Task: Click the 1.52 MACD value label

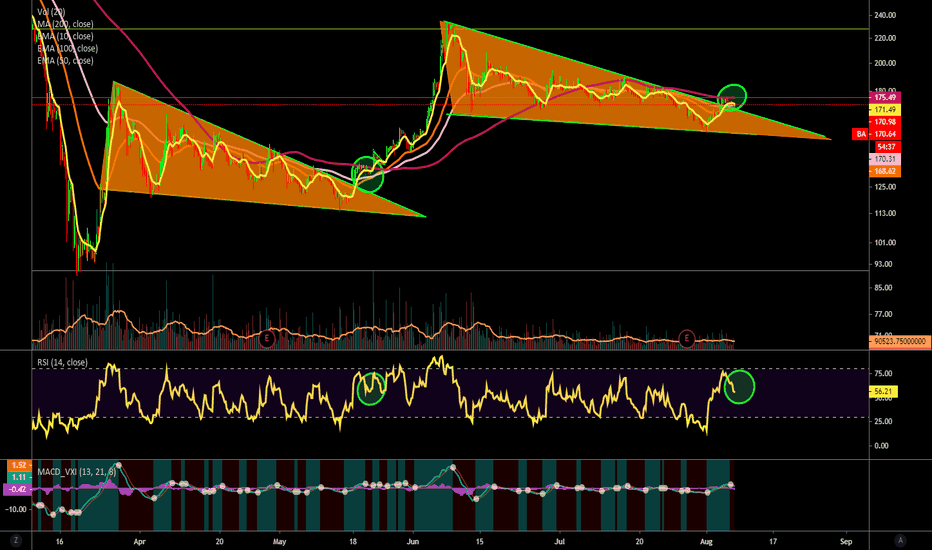Action: tap(18, 466)
